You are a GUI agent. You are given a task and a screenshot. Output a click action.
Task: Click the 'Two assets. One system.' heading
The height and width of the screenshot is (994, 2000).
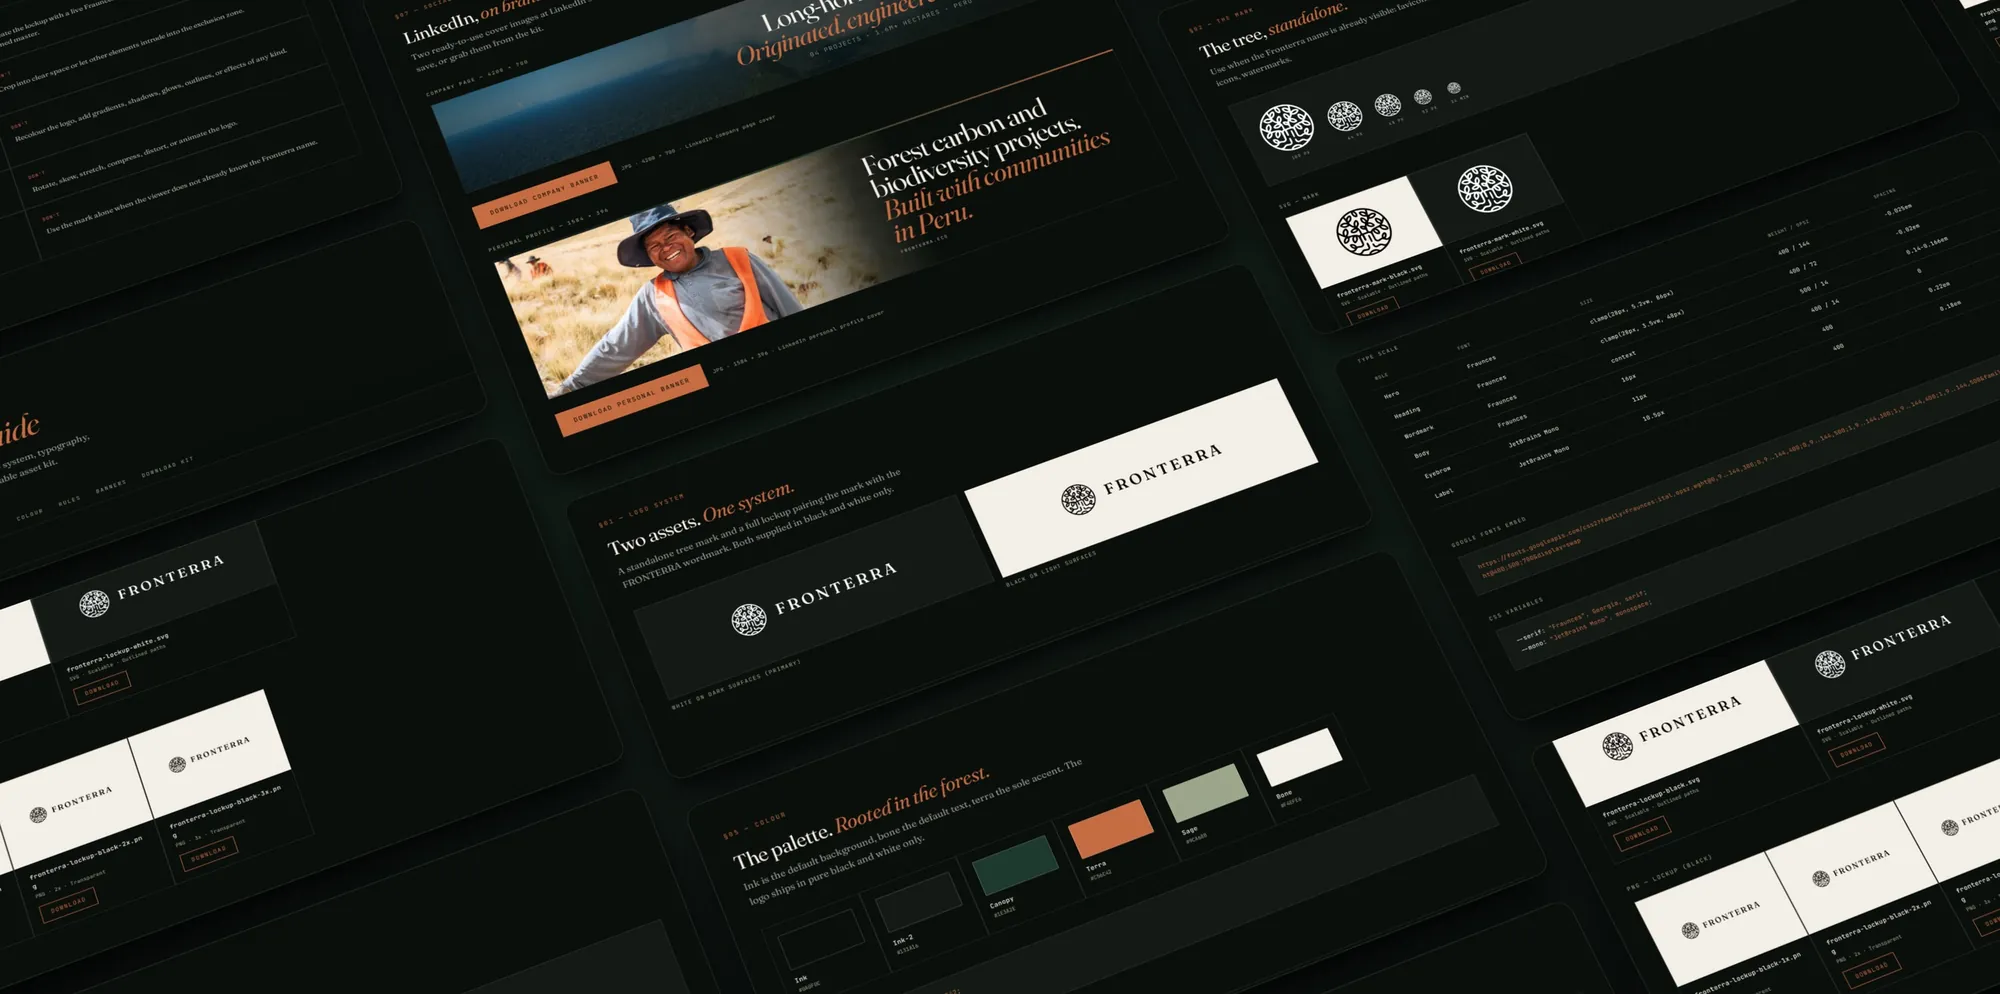tap(701, 518)
